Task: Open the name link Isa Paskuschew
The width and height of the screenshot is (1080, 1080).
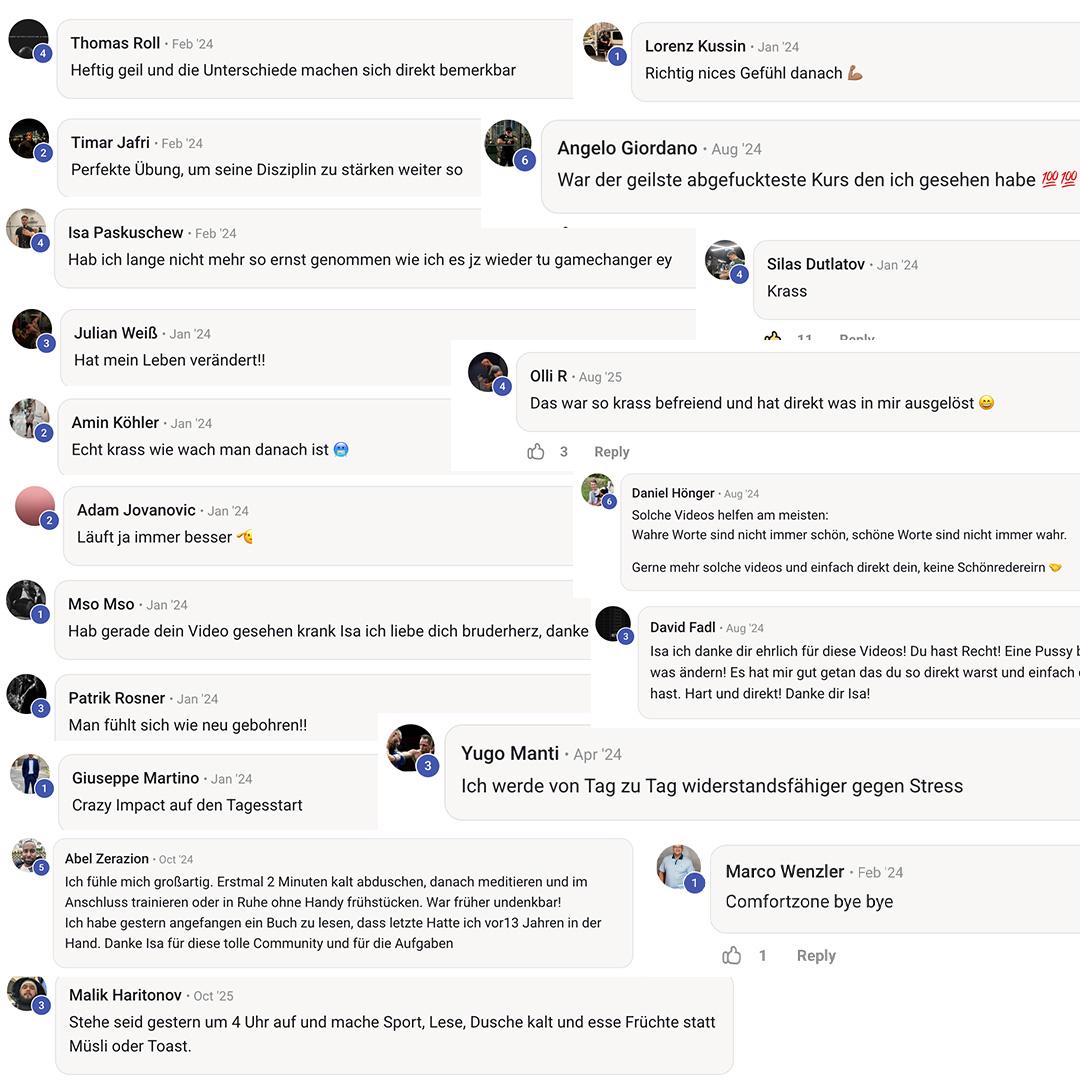Action: 126,233
